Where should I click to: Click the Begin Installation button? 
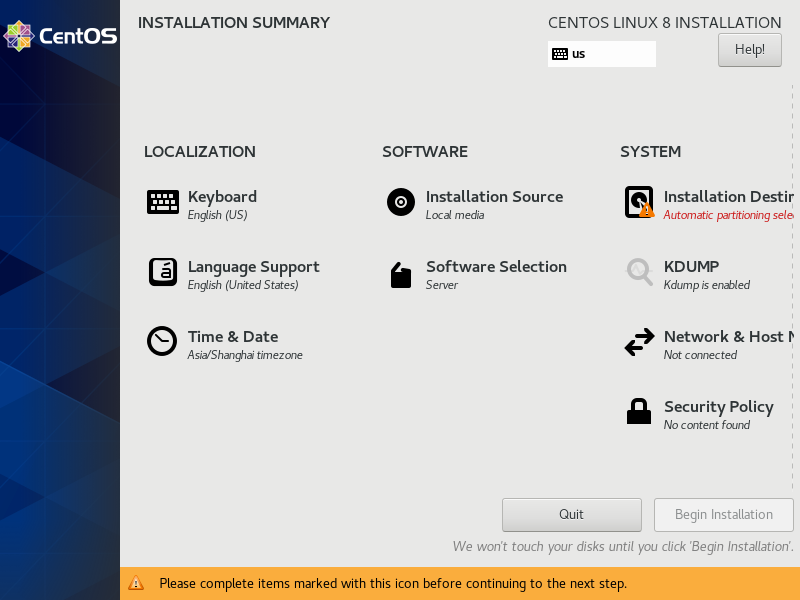click(x=723, y=514)
